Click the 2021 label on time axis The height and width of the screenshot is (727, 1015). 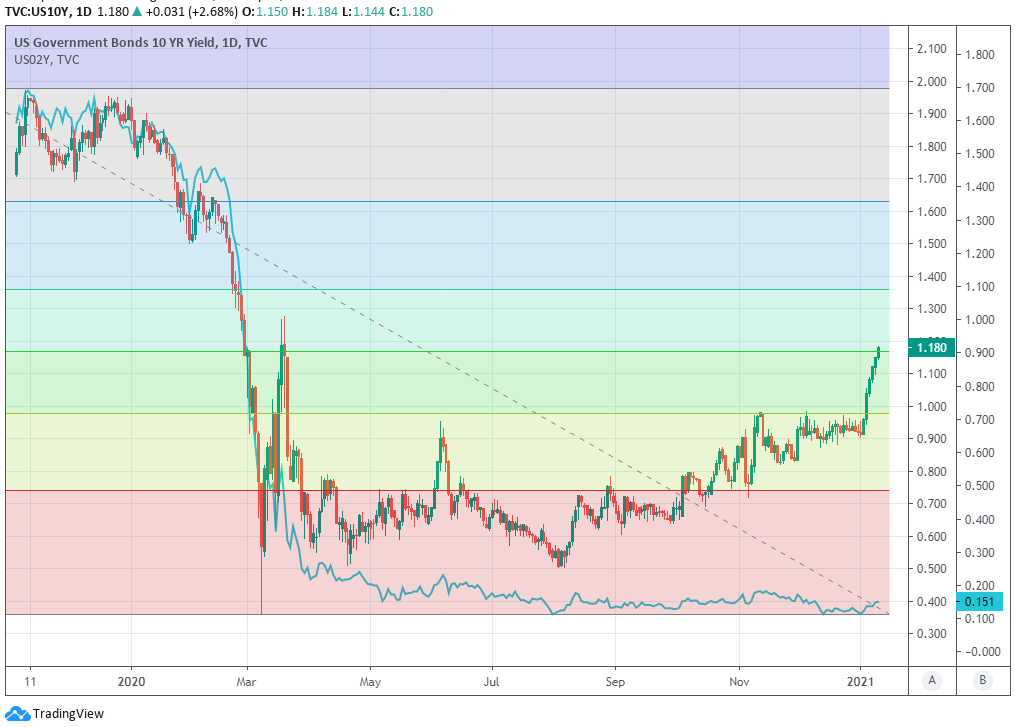pos(861,681)
